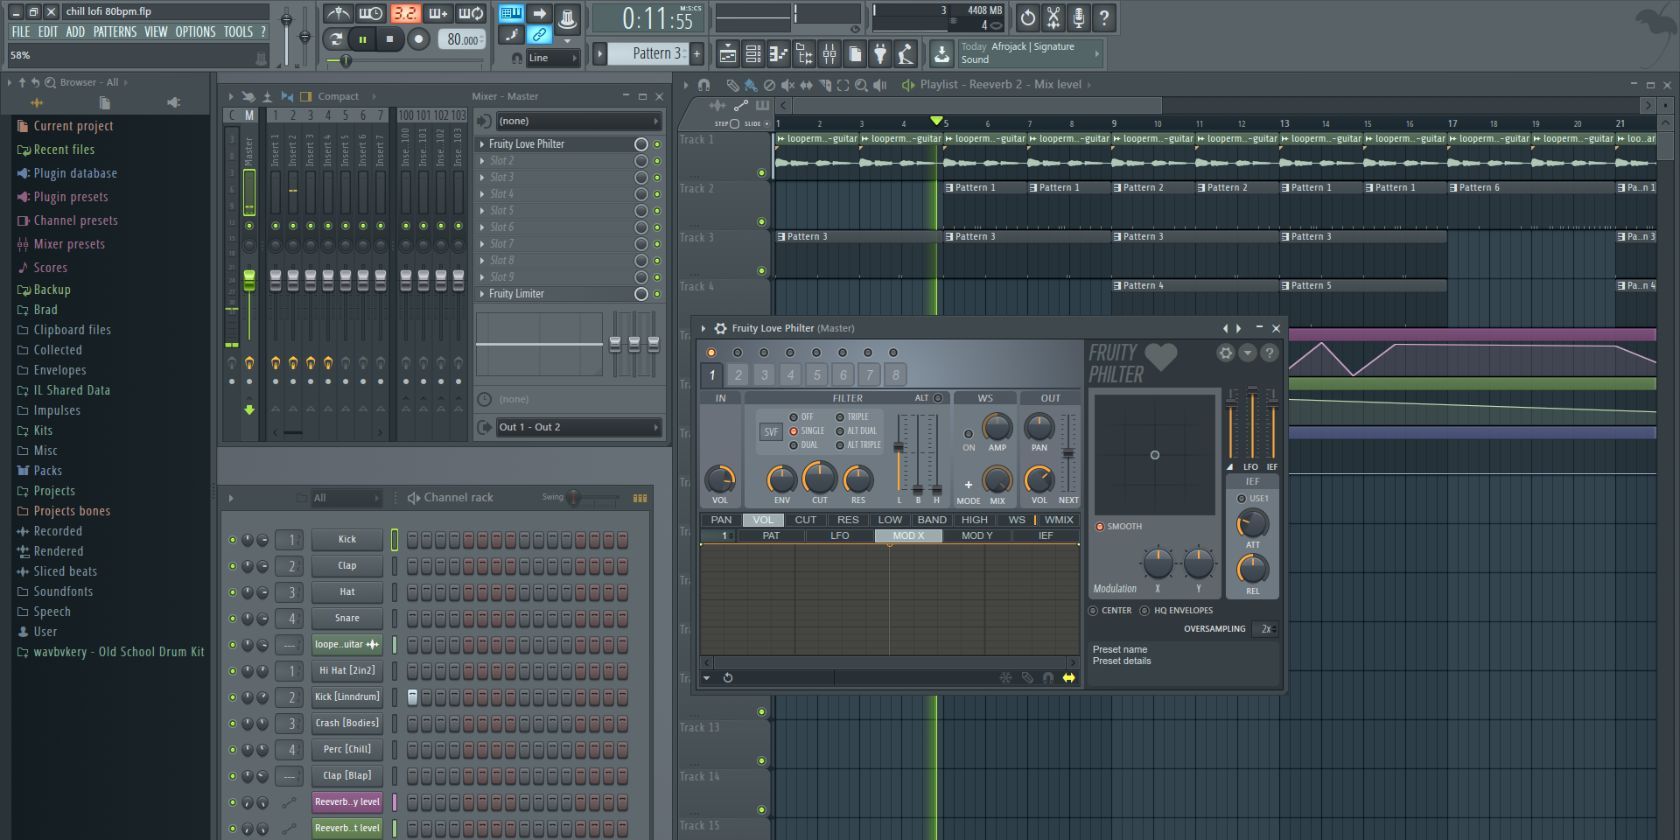1680x840 pixels.
Task: Open the Line snap dropdown
Action: (x=552, y=58)
